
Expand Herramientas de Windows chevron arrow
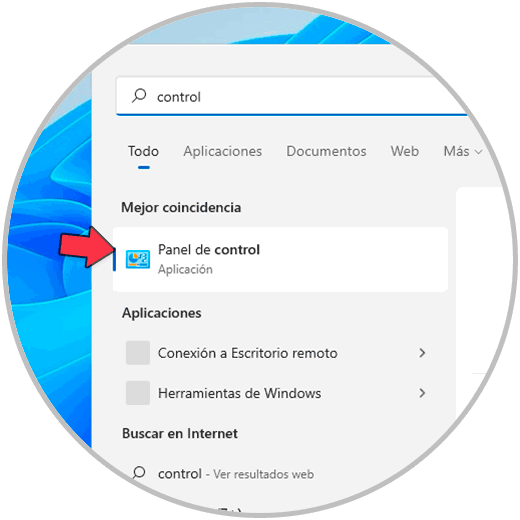pyautogui.click(x=422, y=393)
